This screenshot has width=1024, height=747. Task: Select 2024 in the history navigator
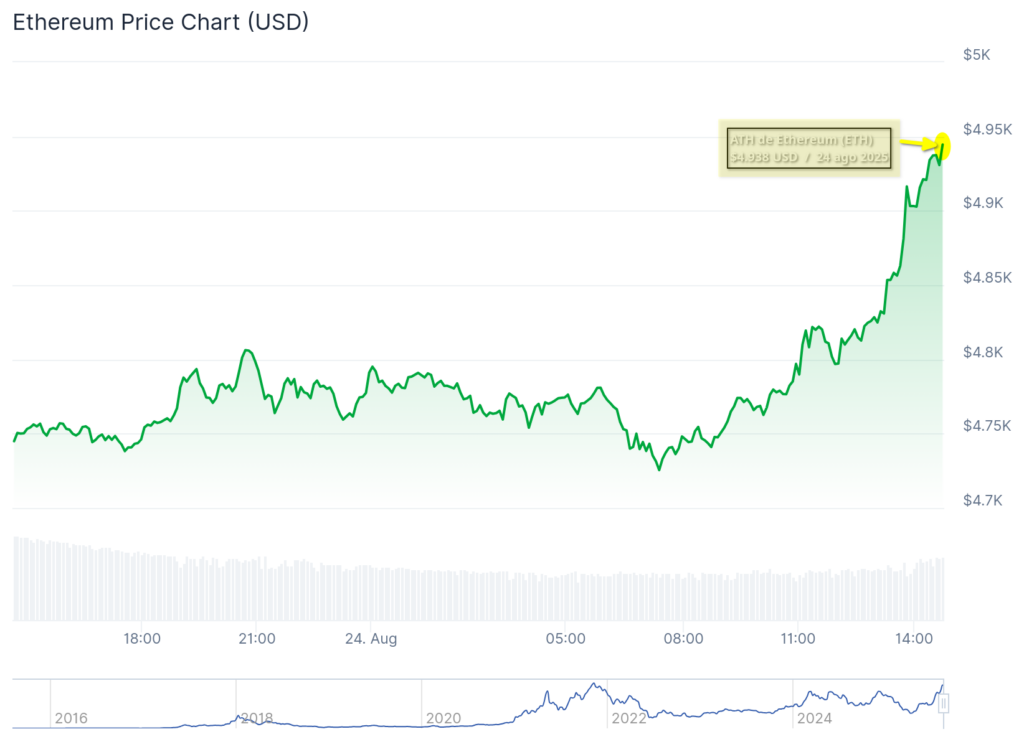tap(814, 718)
